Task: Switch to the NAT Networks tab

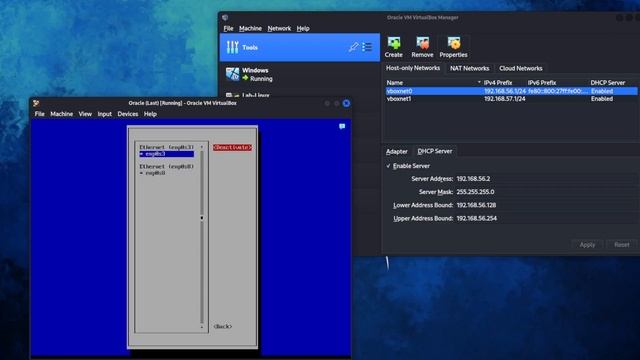Action: click(x=469, y=68)
